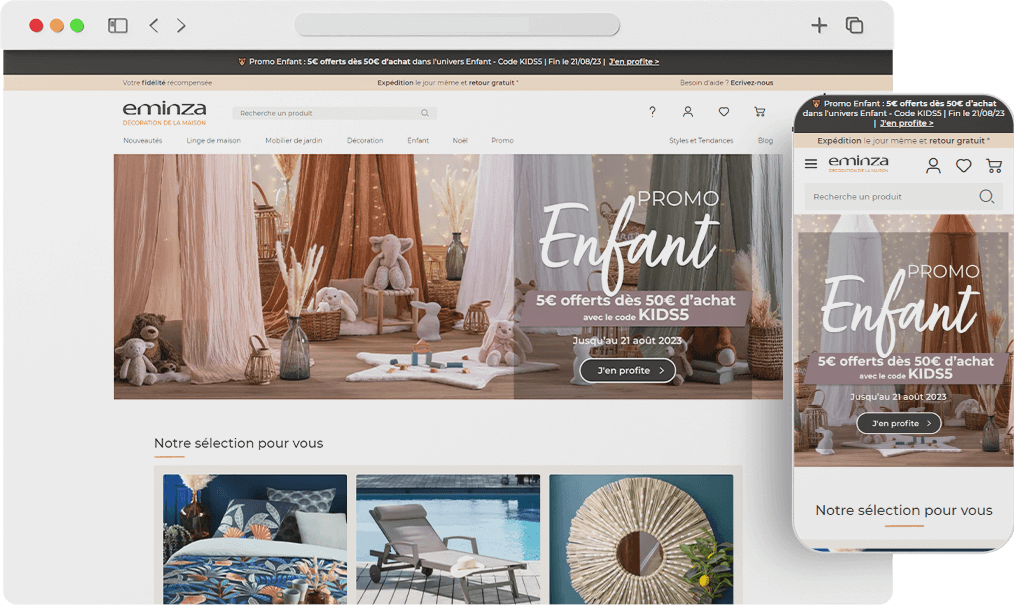Open the Linge de maison menu
Screen dimensions: 1014x605
213,141
